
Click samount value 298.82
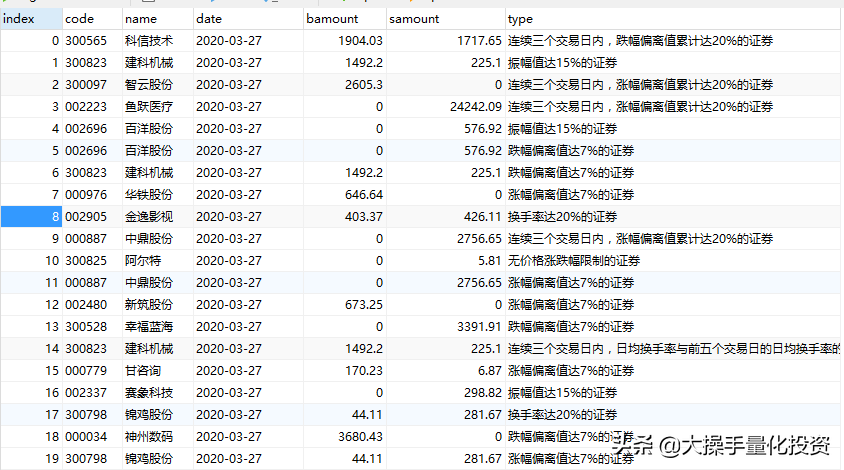483,392
